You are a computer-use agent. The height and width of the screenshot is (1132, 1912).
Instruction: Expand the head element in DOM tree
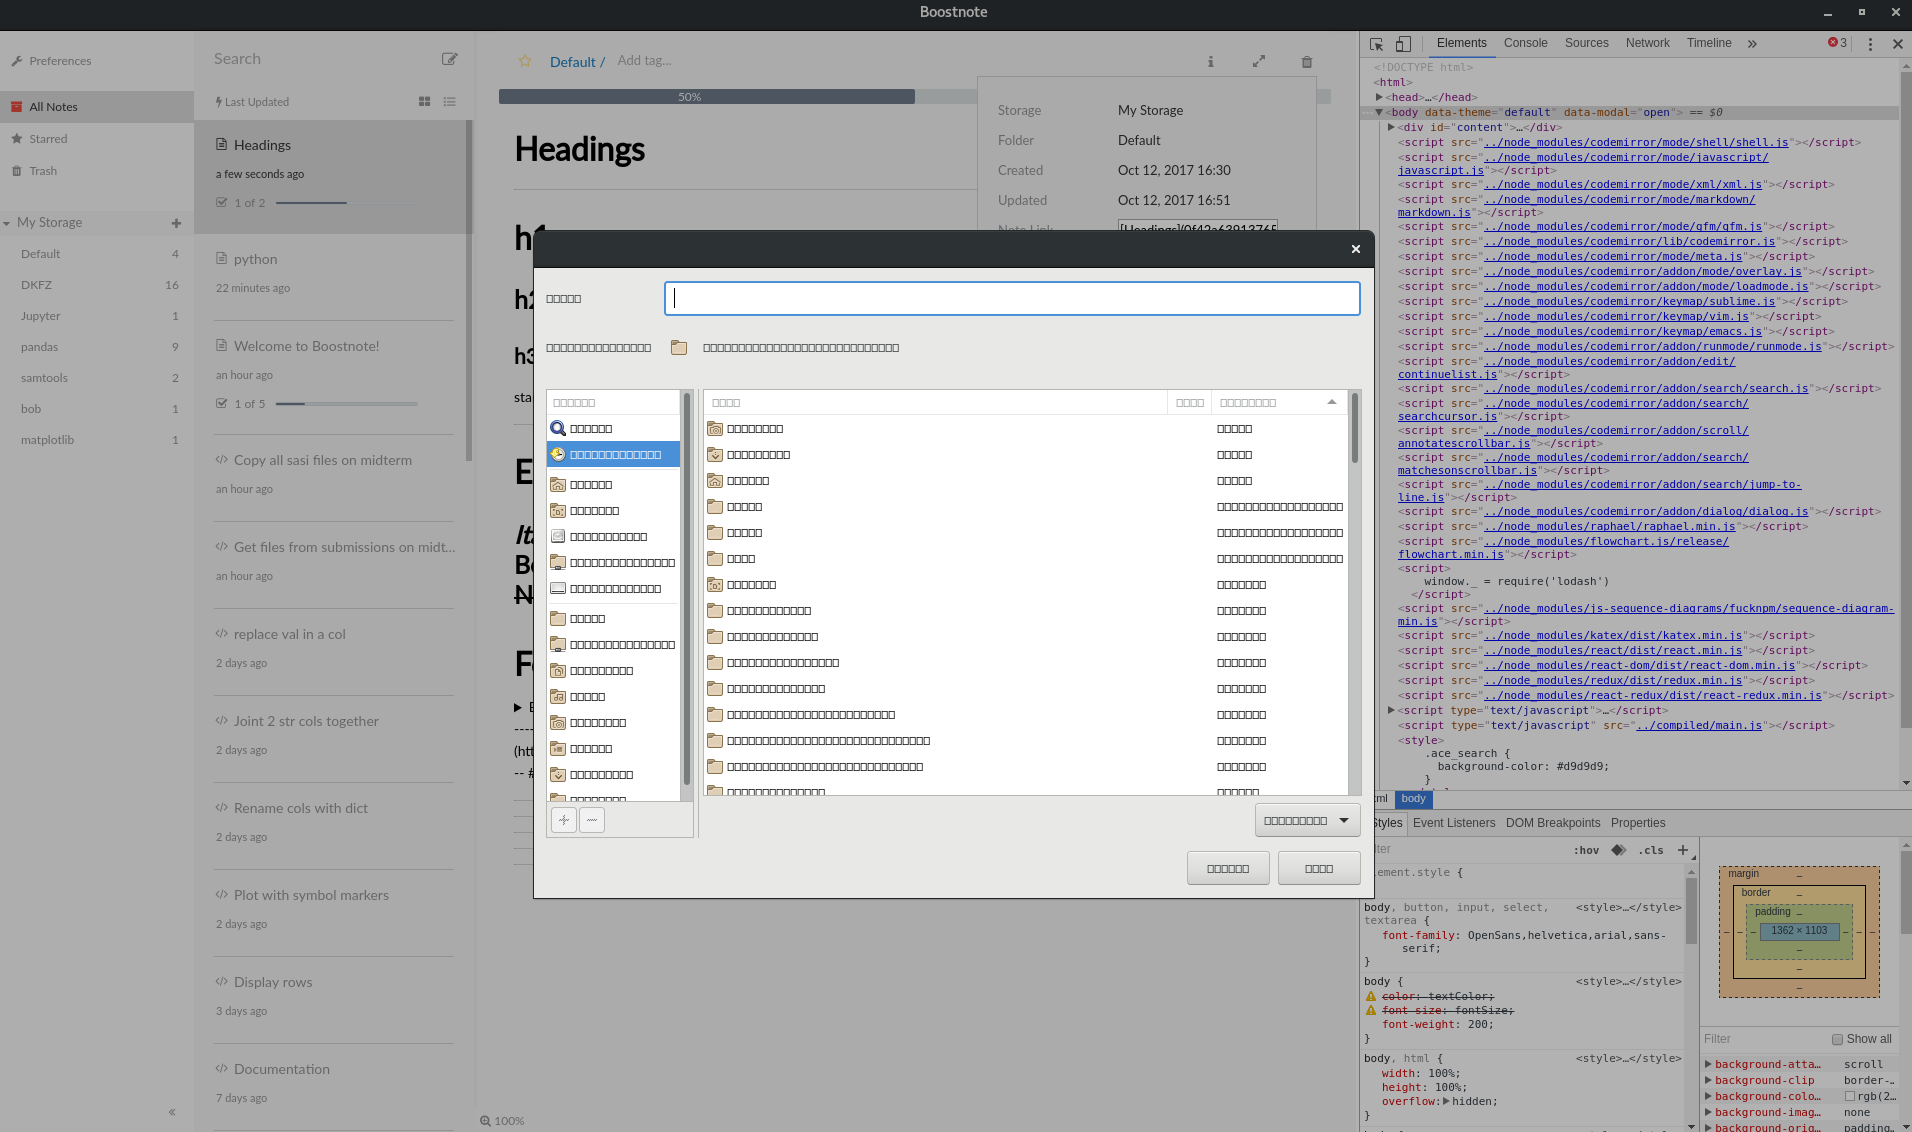(1379, 97)
